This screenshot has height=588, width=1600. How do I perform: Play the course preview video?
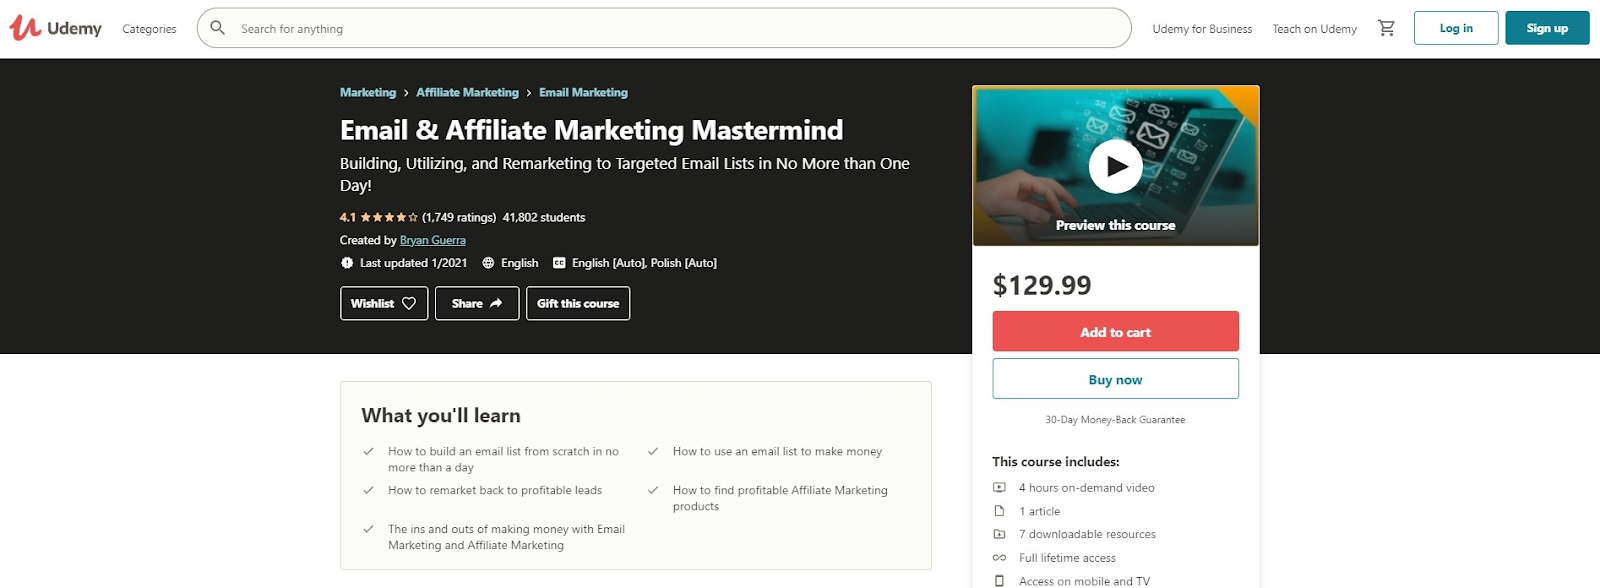click(x=1115, y=166)
